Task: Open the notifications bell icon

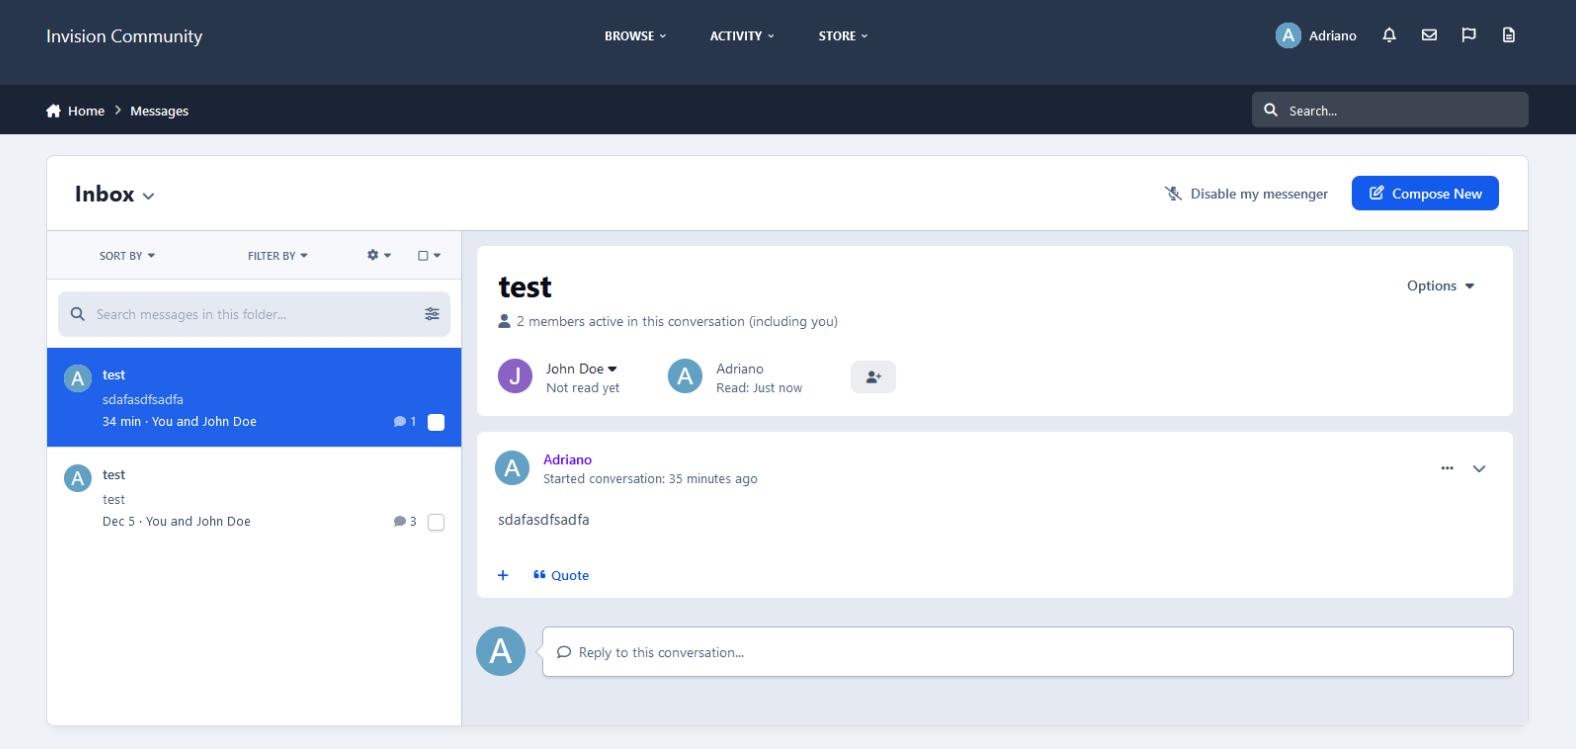Action: pyautogui.click(x=1389, y=35)
